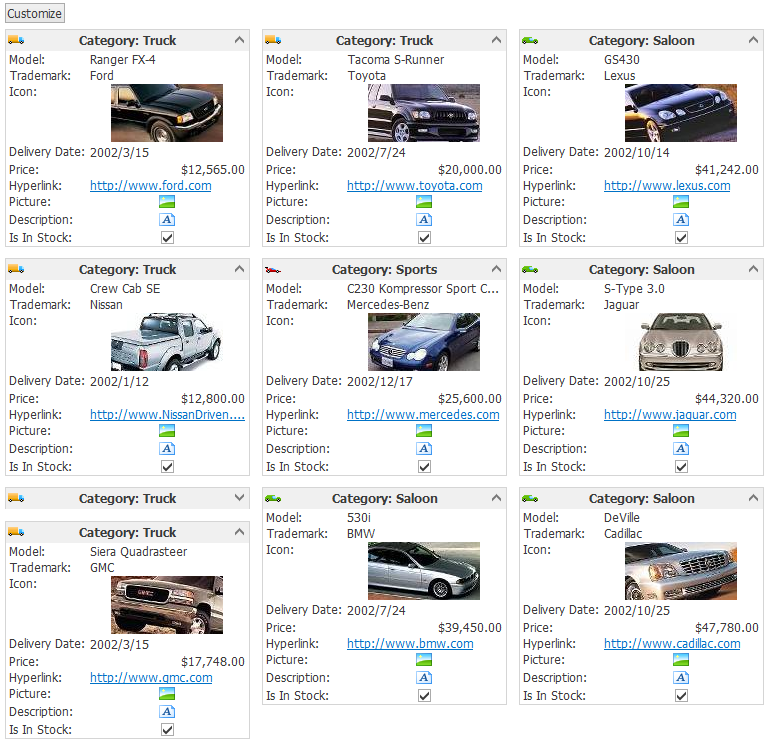Open the Description icon on Ranger FX-4 card

click(x=167, y=220)
